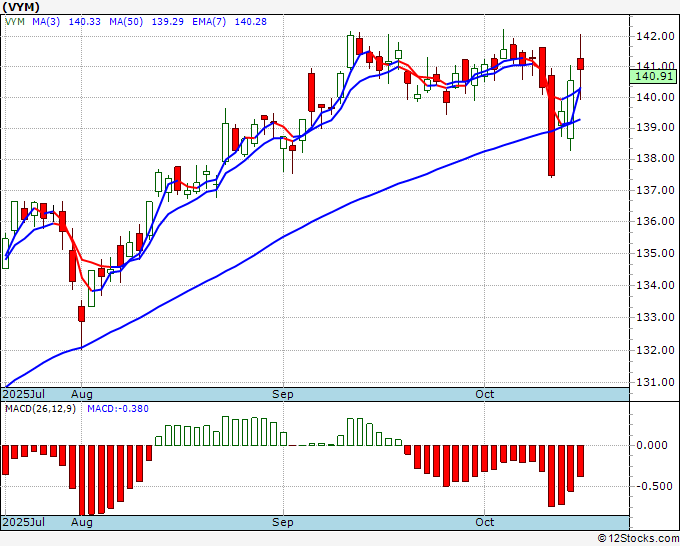Click the 138.00 price axis label
This screenshot has width=680, height=546.
[x=655, y=159]
